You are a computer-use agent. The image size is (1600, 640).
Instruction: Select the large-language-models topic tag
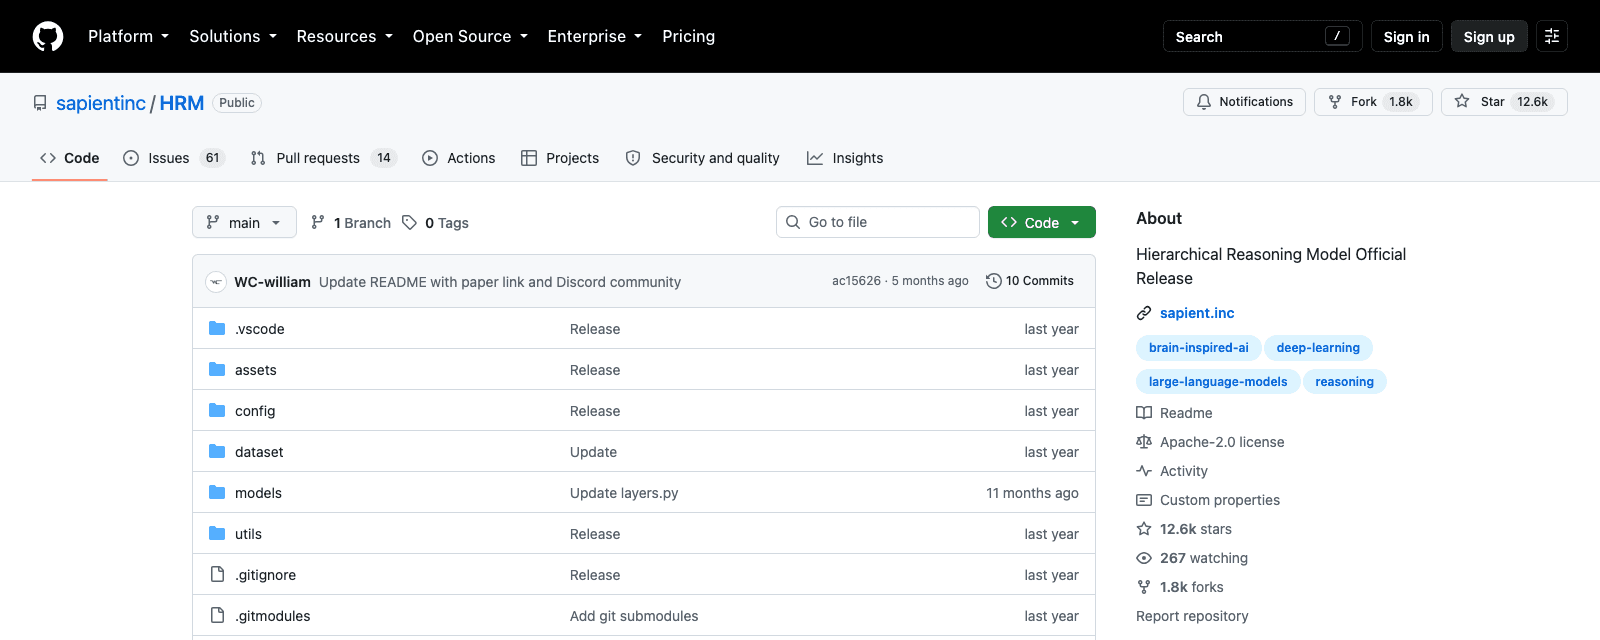coord(1218,382)
